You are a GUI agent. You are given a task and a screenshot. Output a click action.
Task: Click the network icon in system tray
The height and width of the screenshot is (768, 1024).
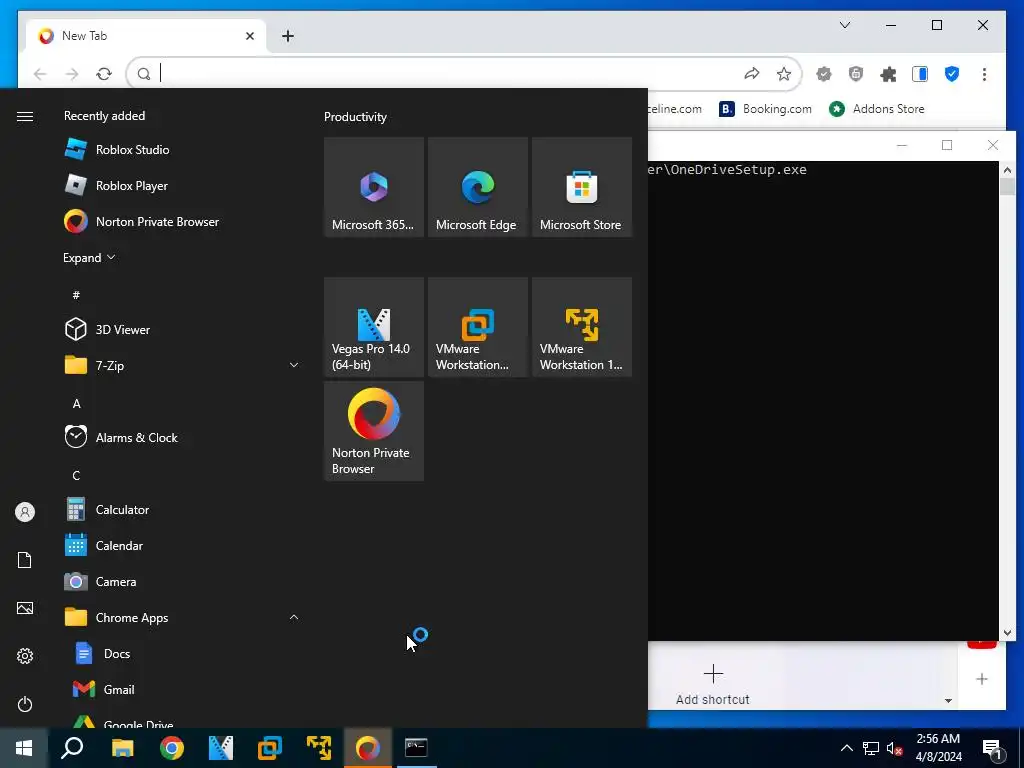[x=871, y=748]
